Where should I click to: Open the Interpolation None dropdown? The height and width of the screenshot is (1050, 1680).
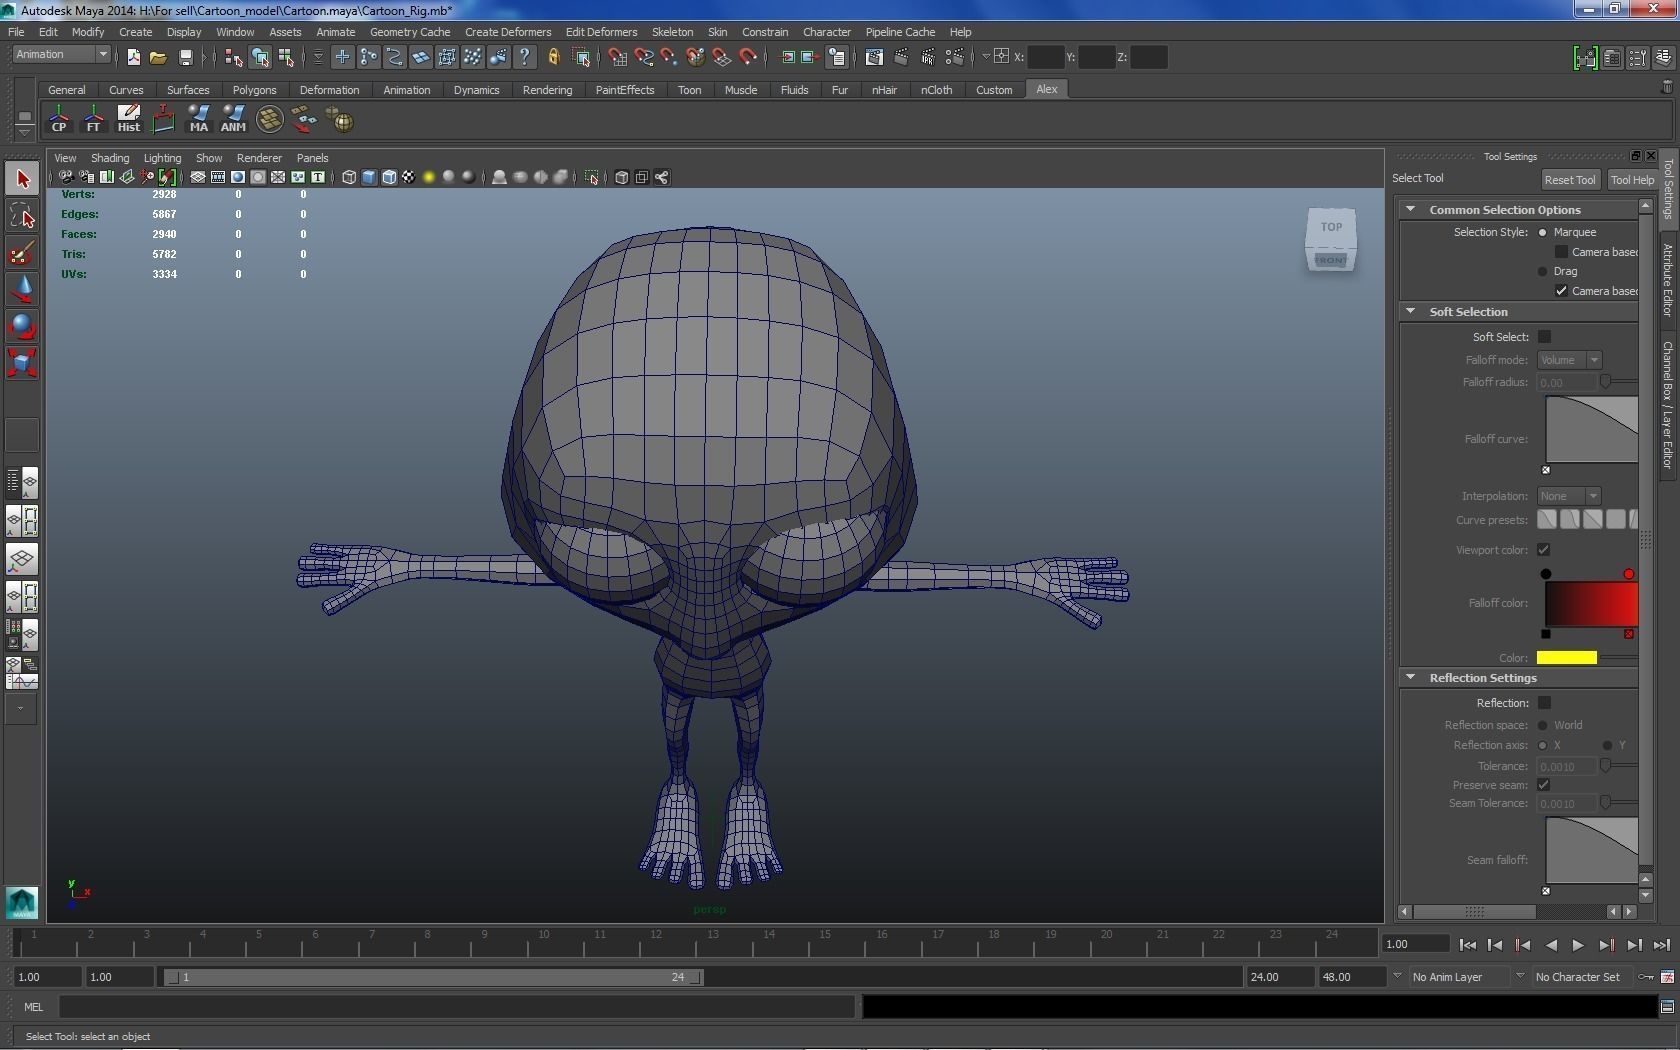pyautogui.click(x=1569, y=496)
